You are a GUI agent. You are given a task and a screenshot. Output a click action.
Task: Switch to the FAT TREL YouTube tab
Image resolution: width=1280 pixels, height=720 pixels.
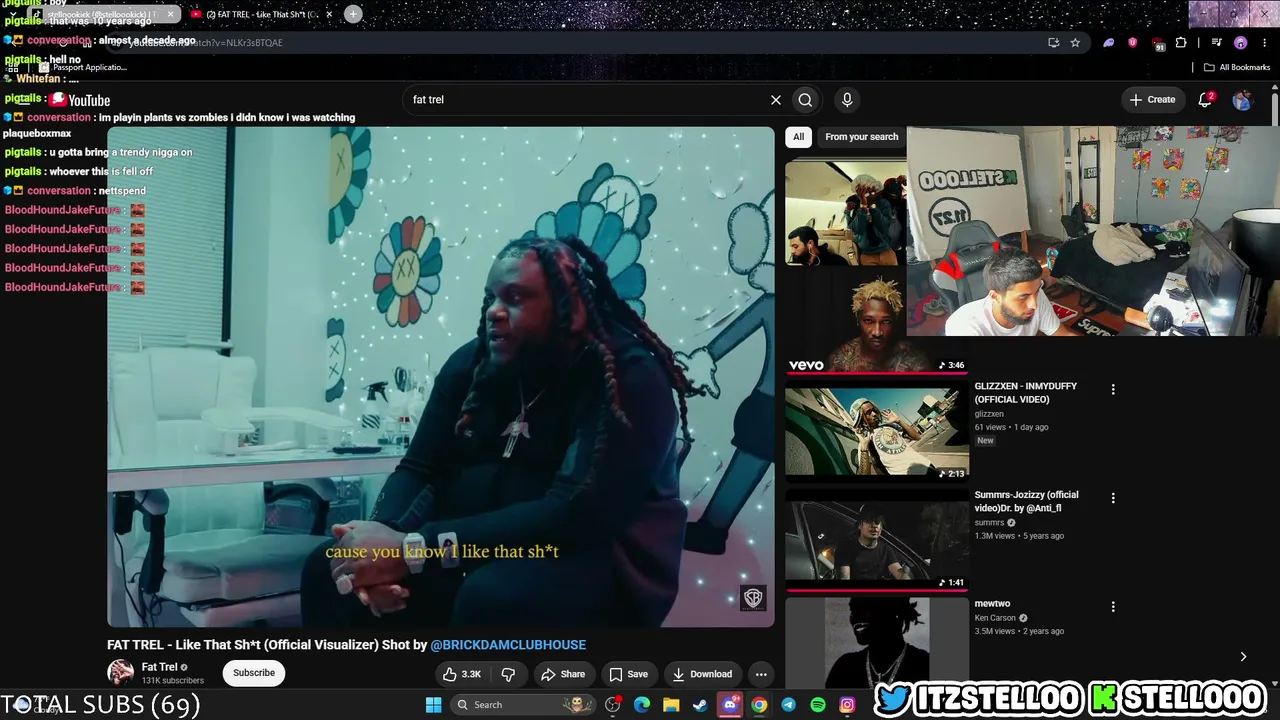coord(262,15)
